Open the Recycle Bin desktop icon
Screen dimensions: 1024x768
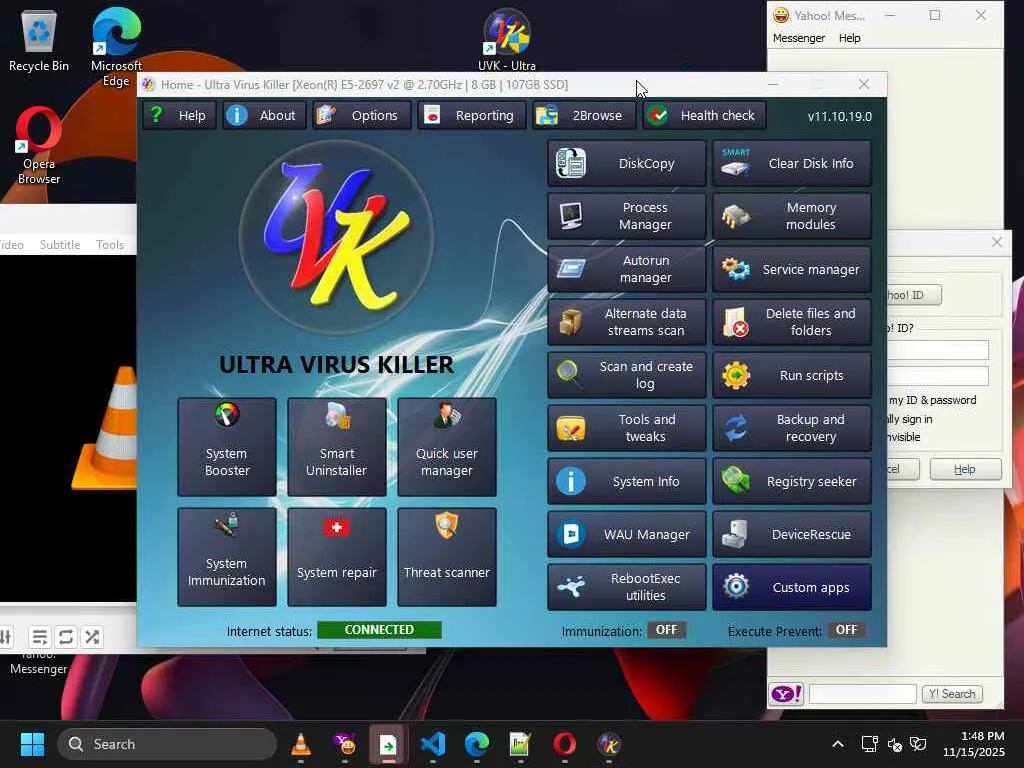[39, 40]
